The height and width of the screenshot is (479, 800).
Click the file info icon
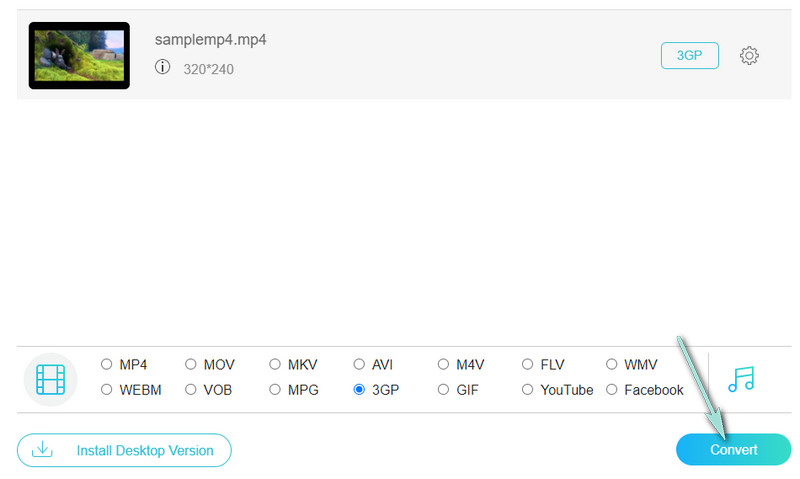click(163, 68)
